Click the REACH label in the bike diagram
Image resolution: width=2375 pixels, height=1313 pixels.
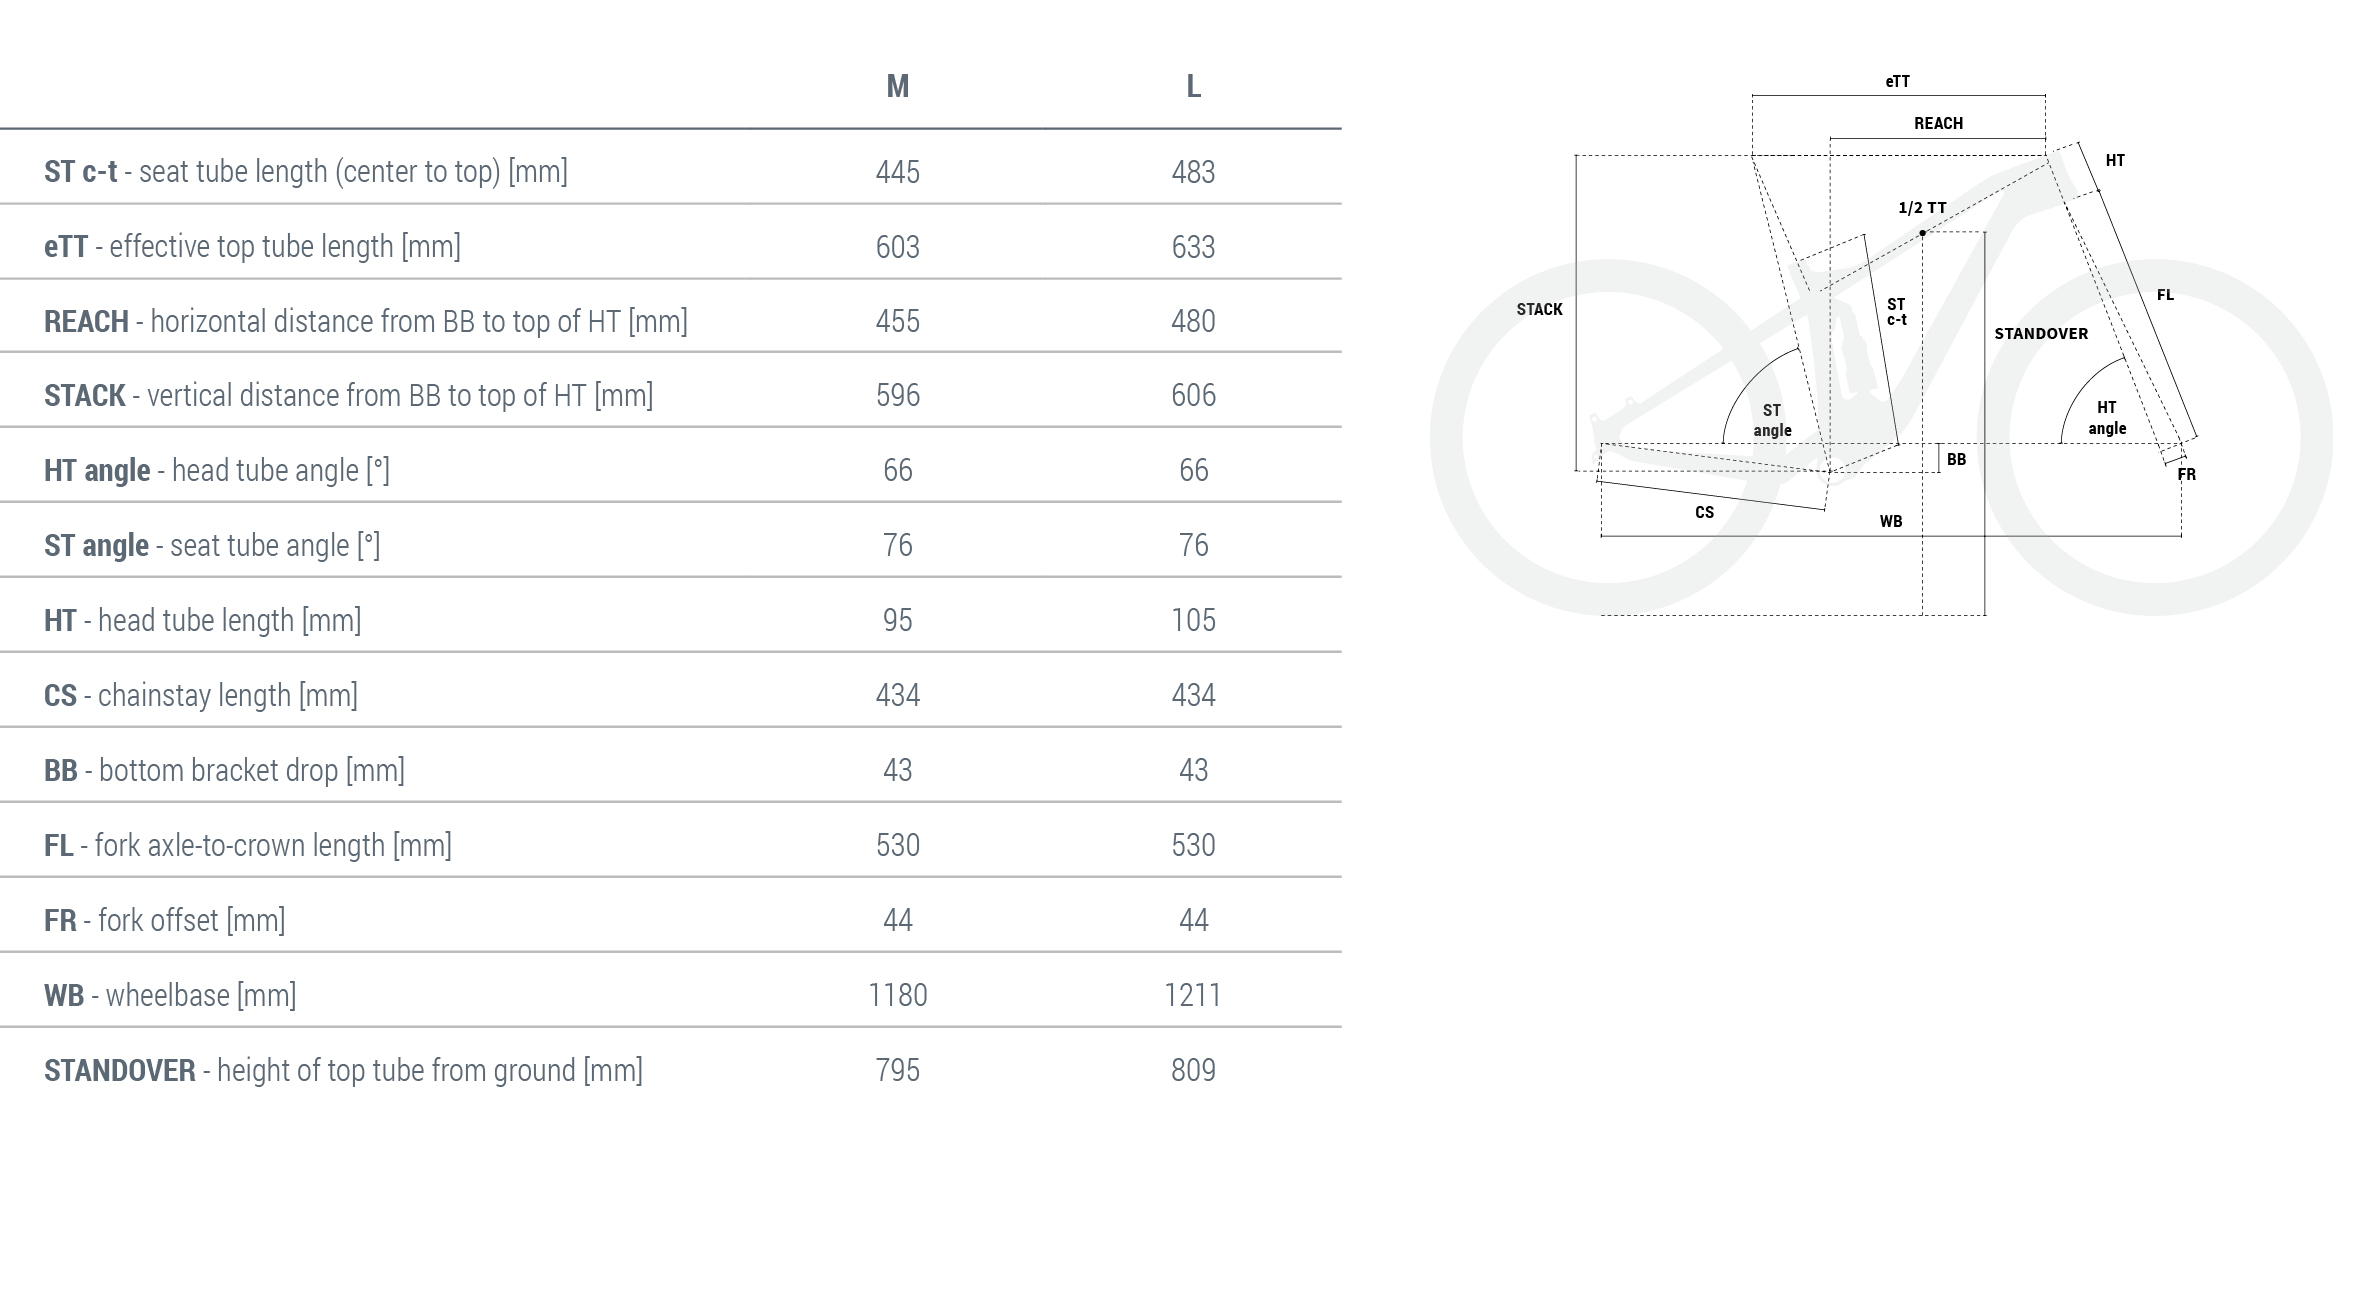click(x=1938, y=124)
